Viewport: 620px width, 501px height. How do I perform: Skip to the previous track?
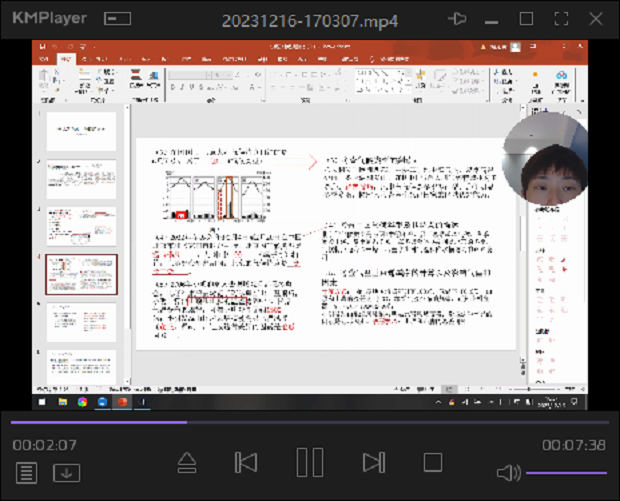coord(246,462)
